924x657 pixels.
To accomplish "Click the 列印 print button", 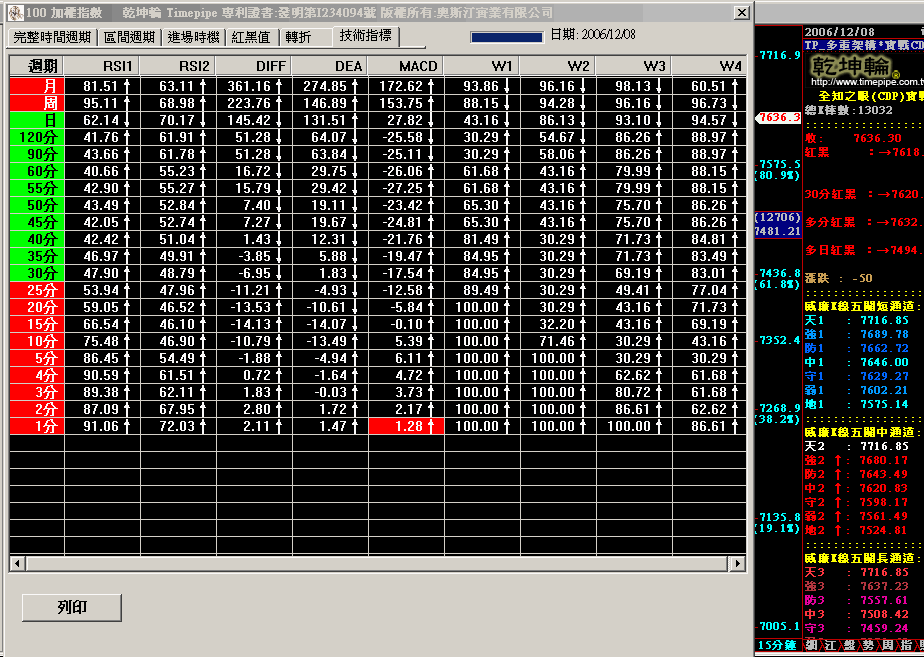I will [72, 606].
